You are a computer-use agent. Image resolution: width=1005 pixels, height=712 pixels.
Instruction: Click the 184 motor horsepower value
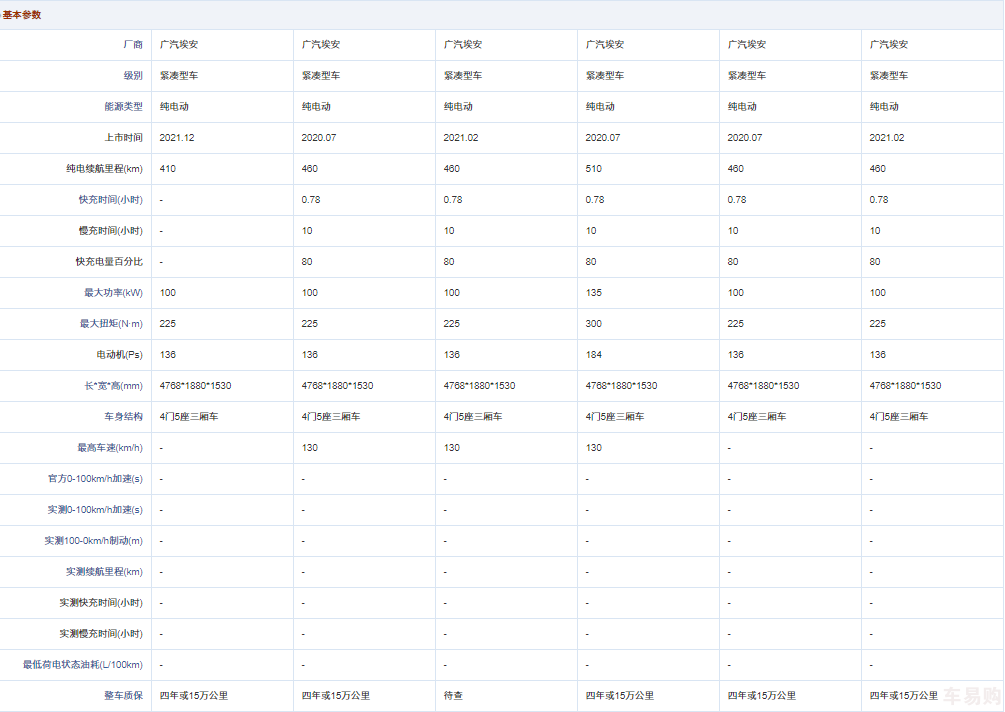594,354
